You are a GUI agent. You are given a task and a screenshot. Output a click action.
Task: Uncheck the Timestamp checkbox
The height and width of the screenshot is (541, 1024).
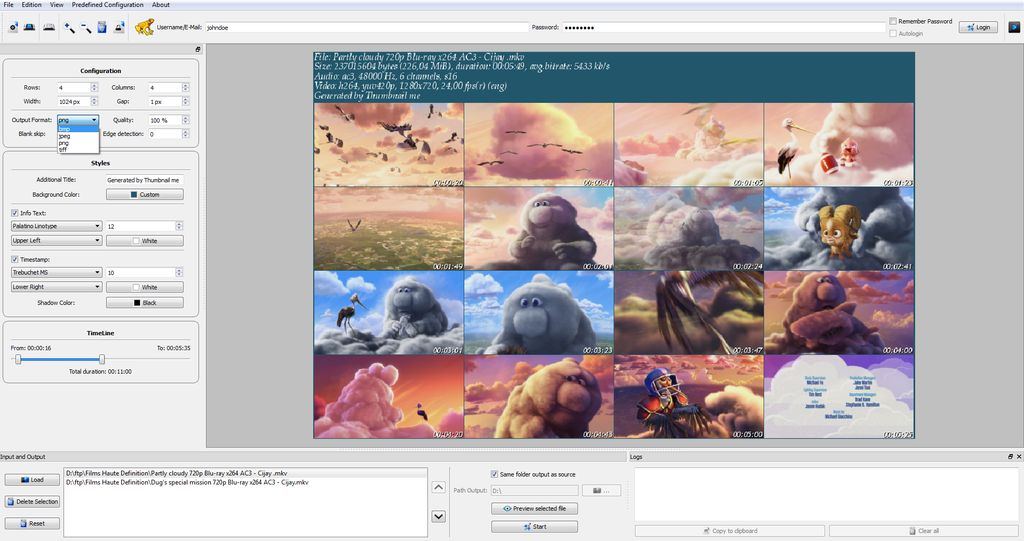pyautogui.click(x=15, y=259)
